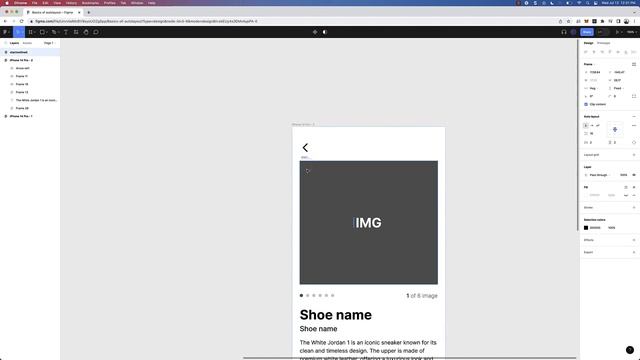
Task: Add layout grid plus button
Action: (x=634, y=155)
